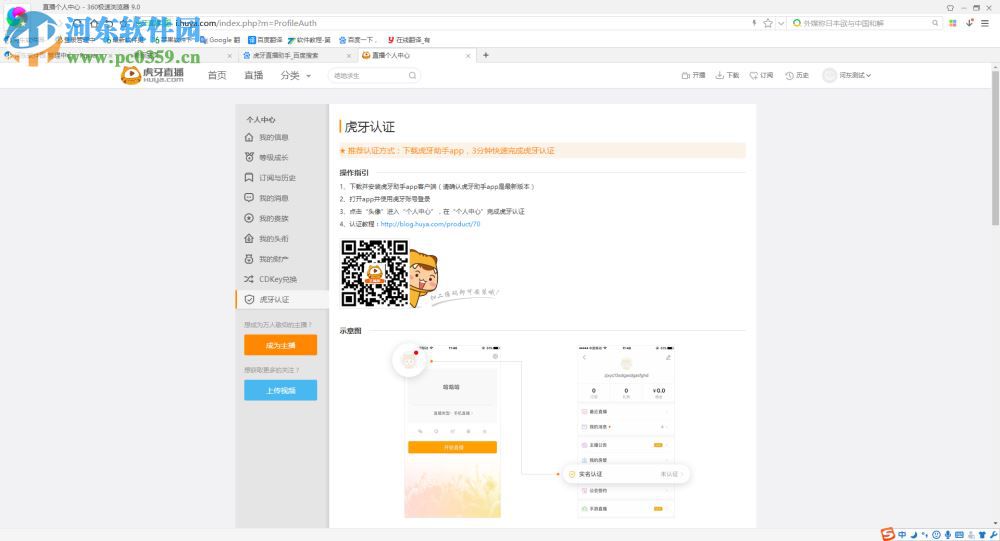
Task: Expand the address bar dropdown arrow
Action: (x=781, y=23)
